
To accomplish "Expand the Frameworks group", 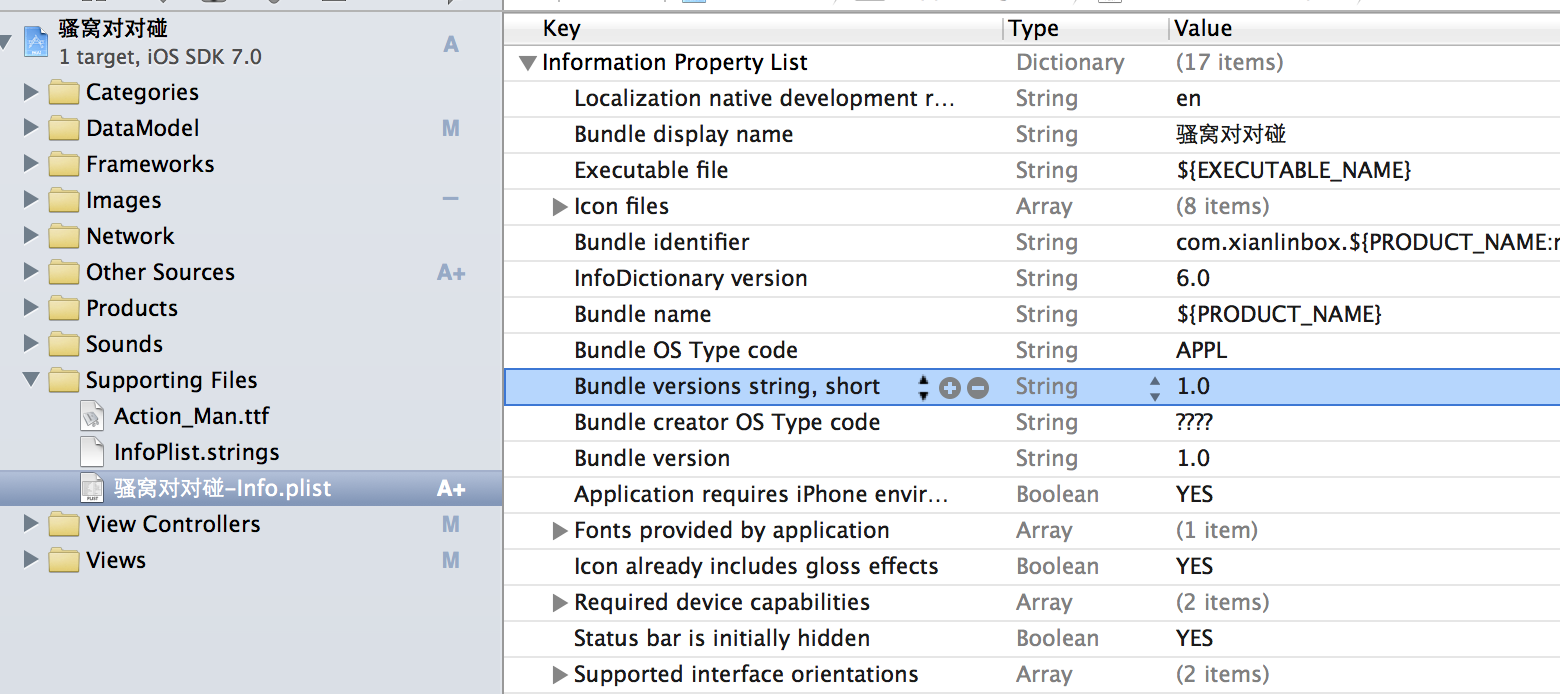I will pos(31,165).
